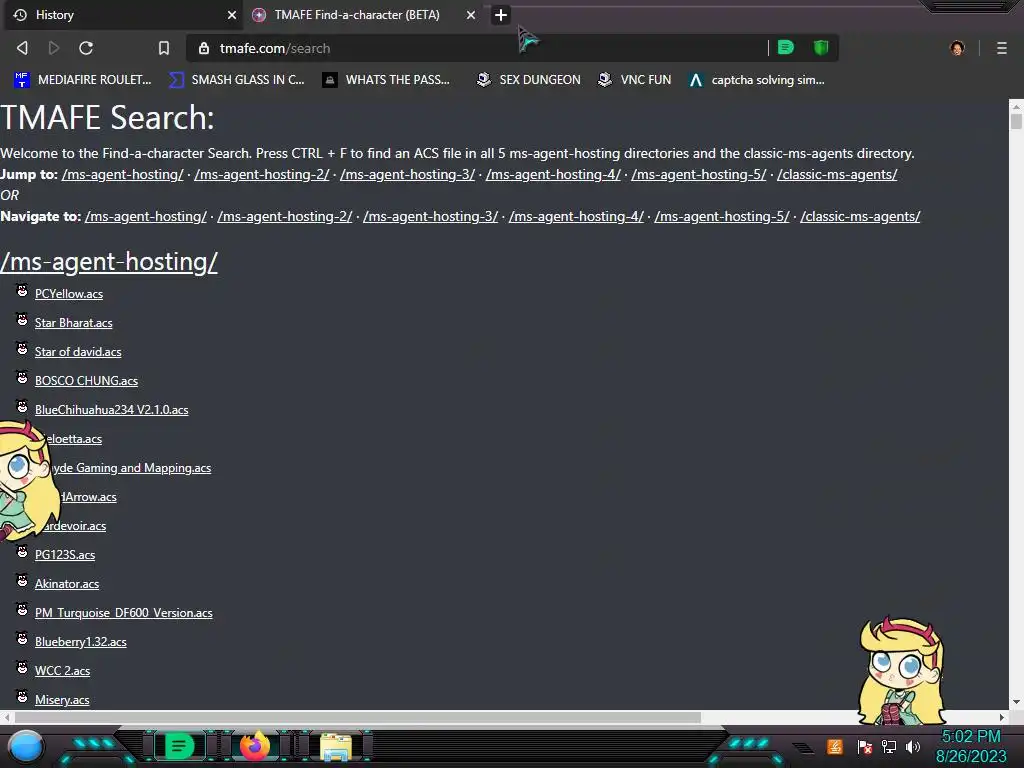Open Star Bharat.acs file link
Screen dimensions: 1024x768
(x=73, y=323)
